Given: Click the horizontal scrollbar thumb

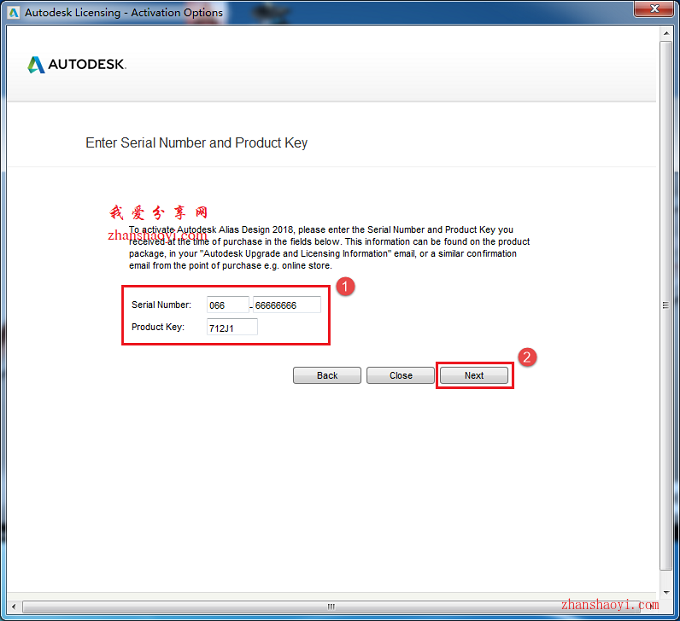Looking at the screenshot, I should 331,606.
